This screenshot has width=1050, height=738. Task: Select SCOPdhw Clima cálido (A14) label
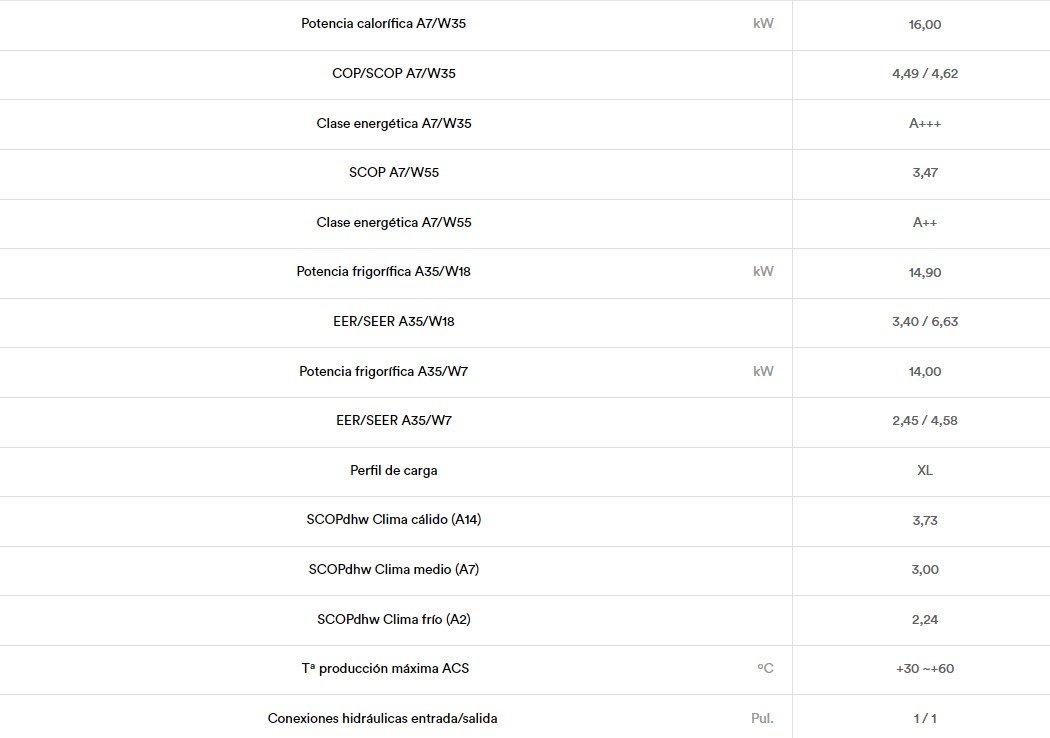(394, 520)
